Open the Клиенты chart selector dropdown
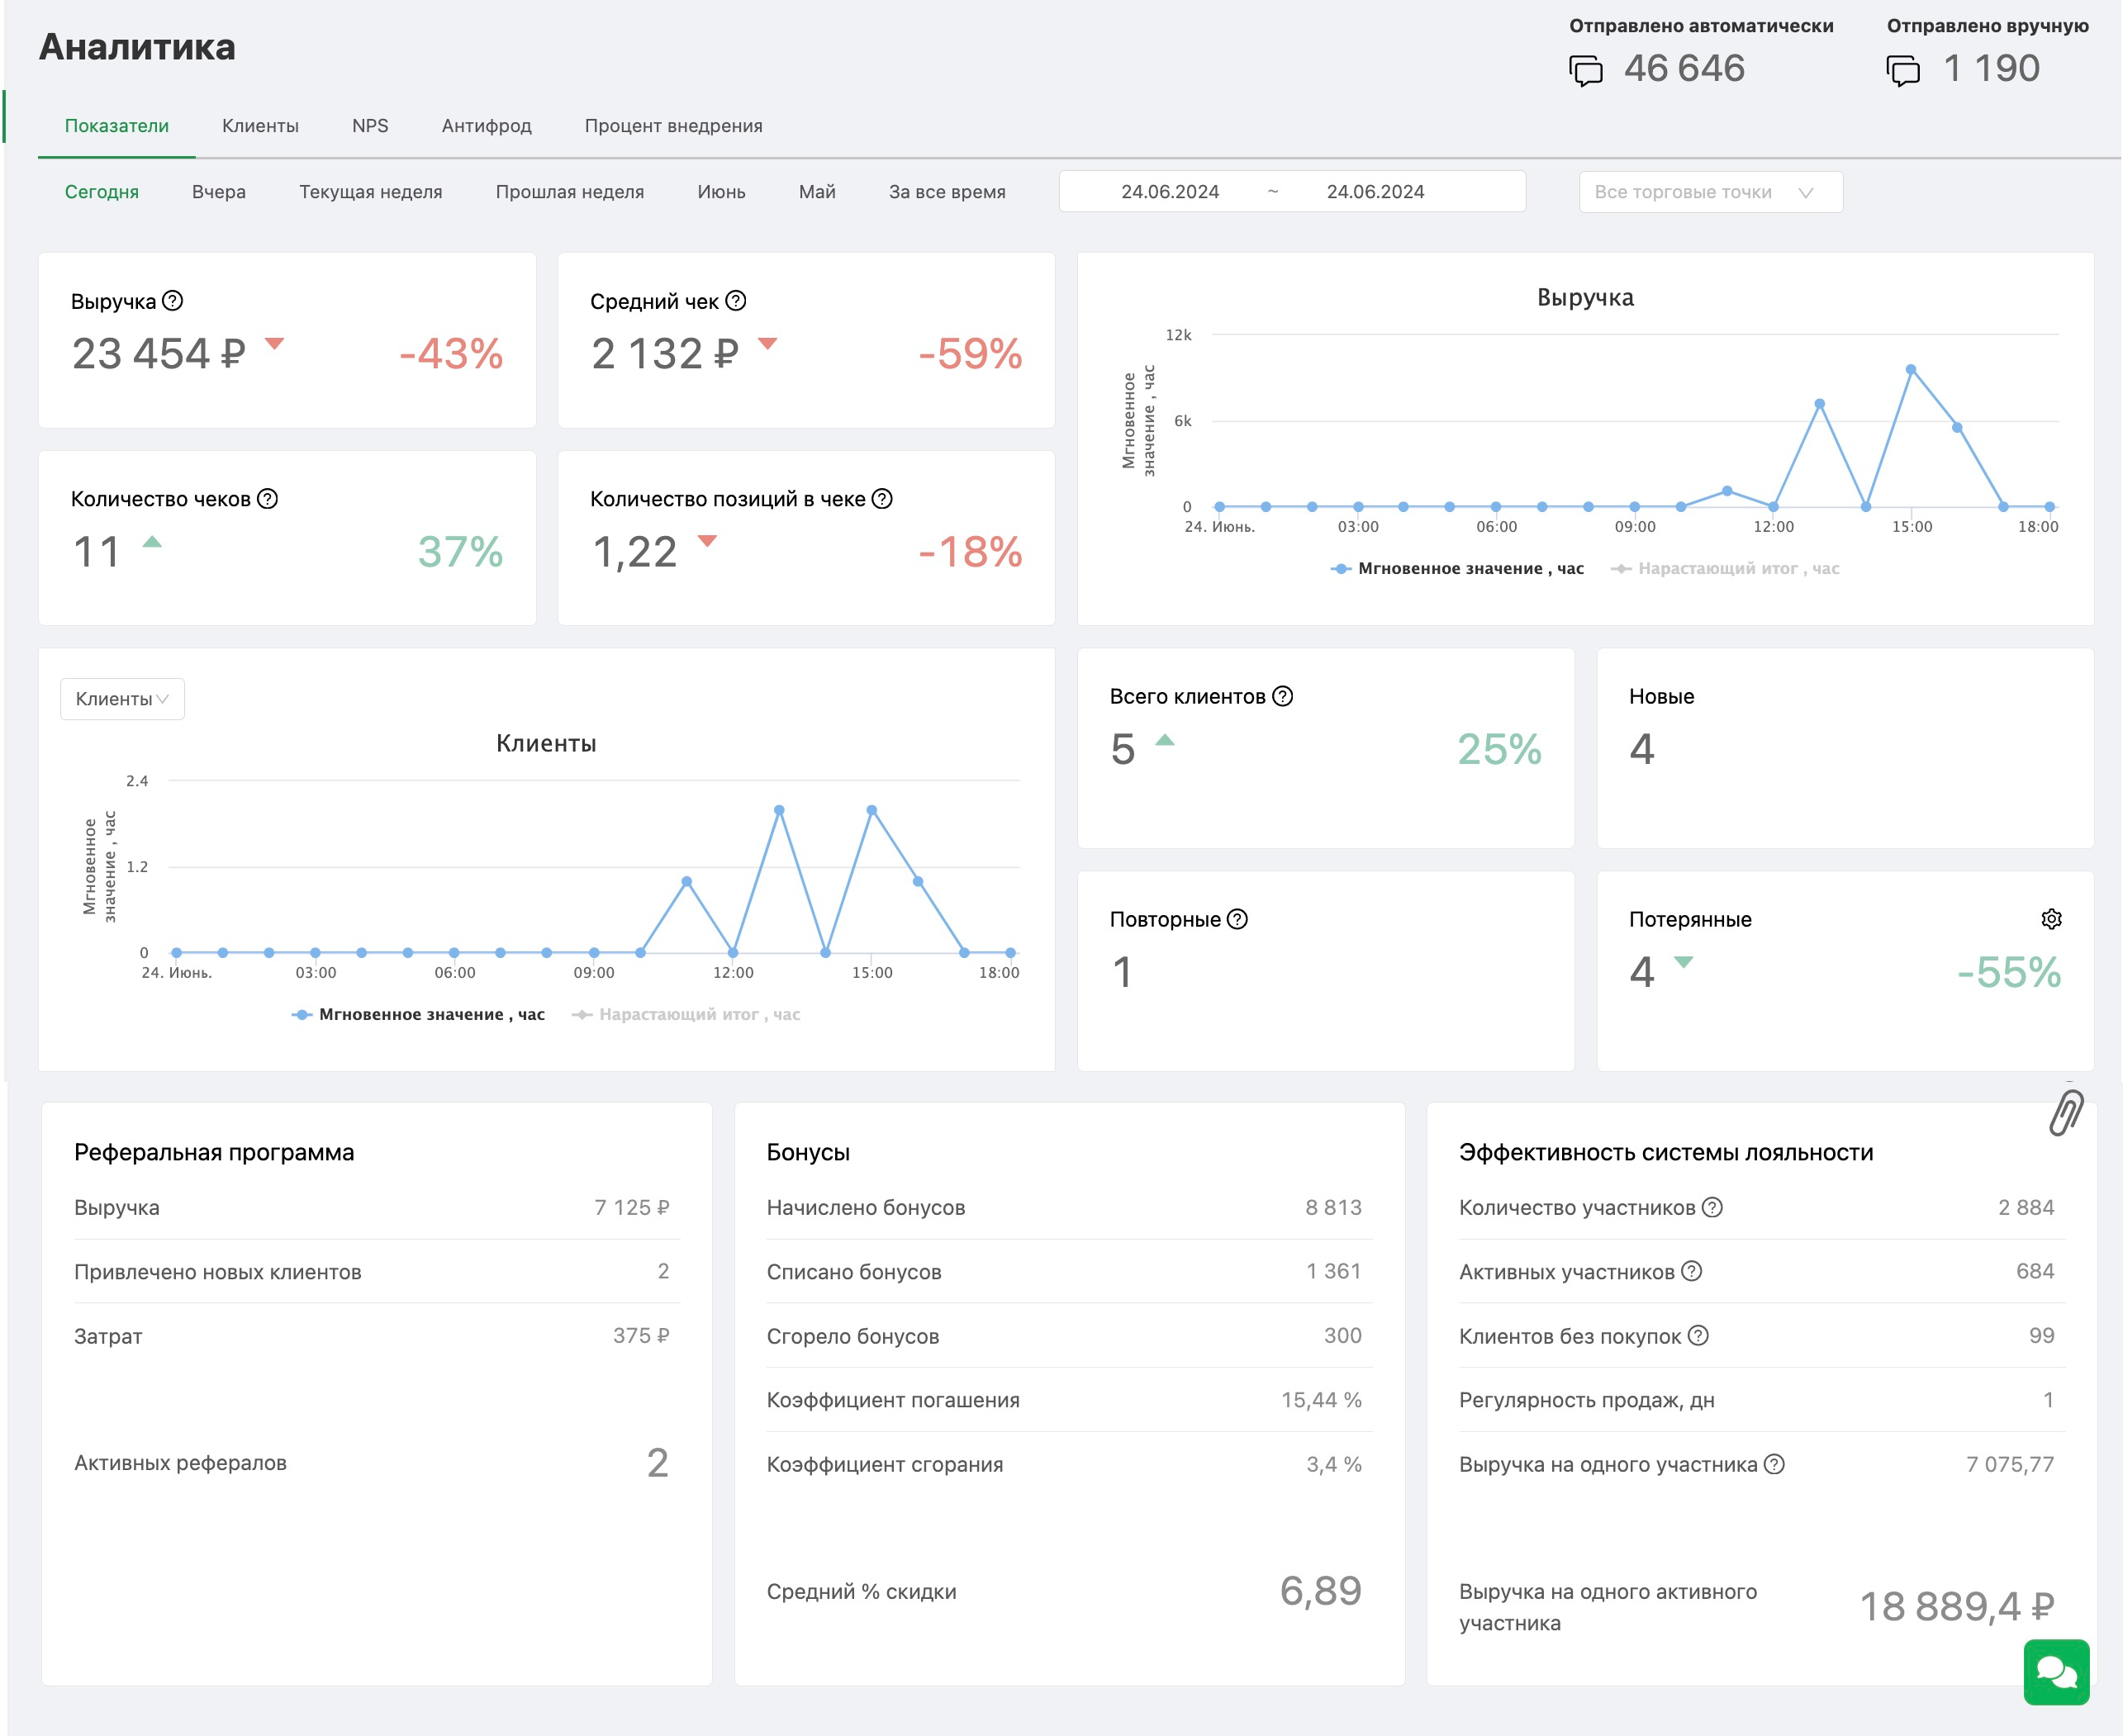2123x1736 pixels. 122,699
